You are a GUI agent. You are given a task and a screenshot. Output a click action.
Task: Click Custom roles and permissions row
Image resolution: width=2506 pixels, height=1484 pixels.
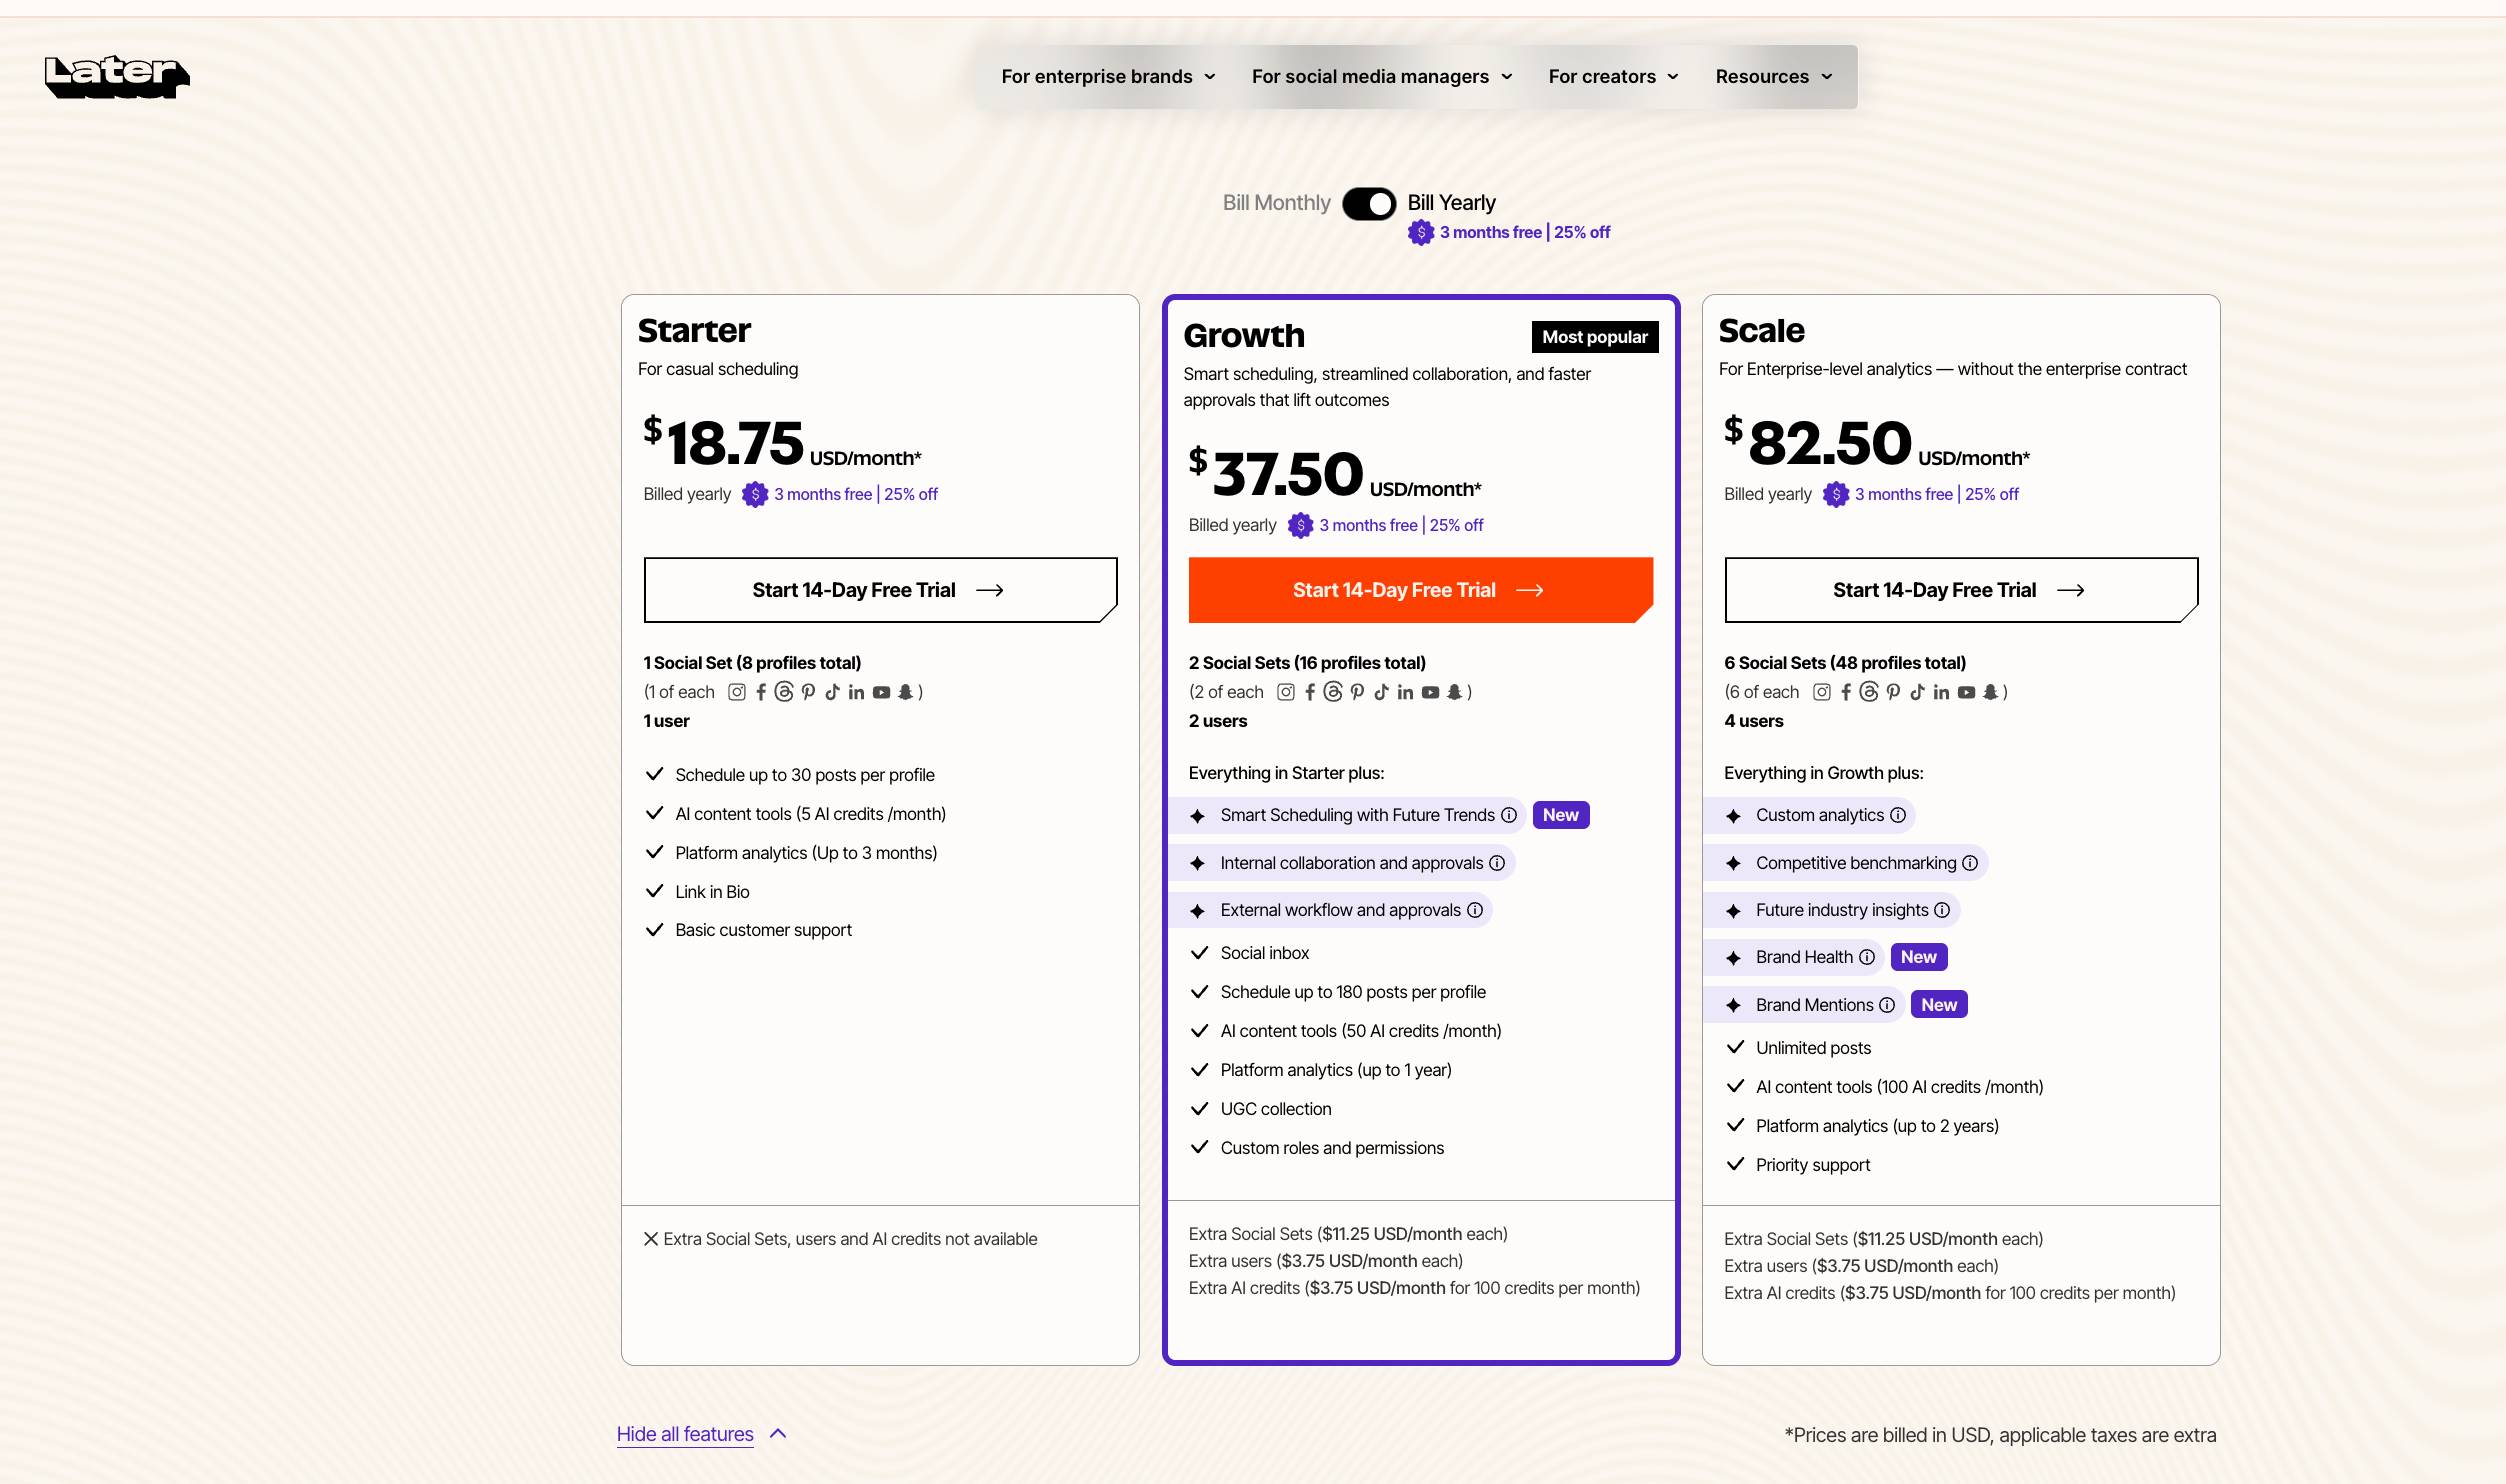click(x=1317, y=1148)
